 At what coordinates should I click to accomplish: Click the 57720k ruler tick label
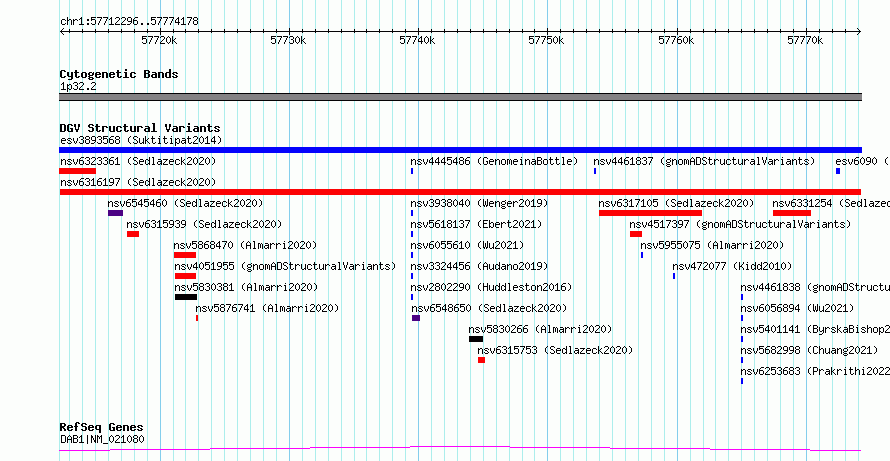(159, 40)
